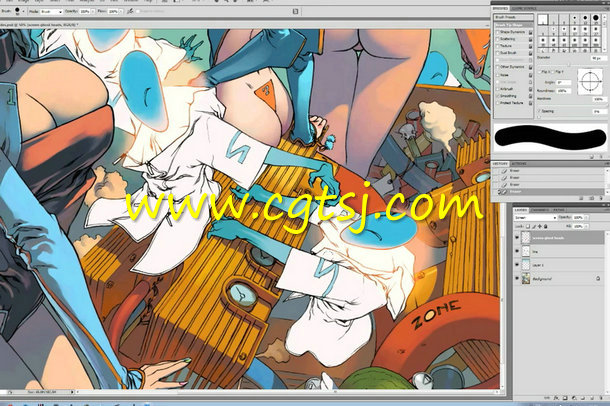Click the Diameter value field
Screen dimensions: 610x406
pyautogui.click(x=598, y=58)
